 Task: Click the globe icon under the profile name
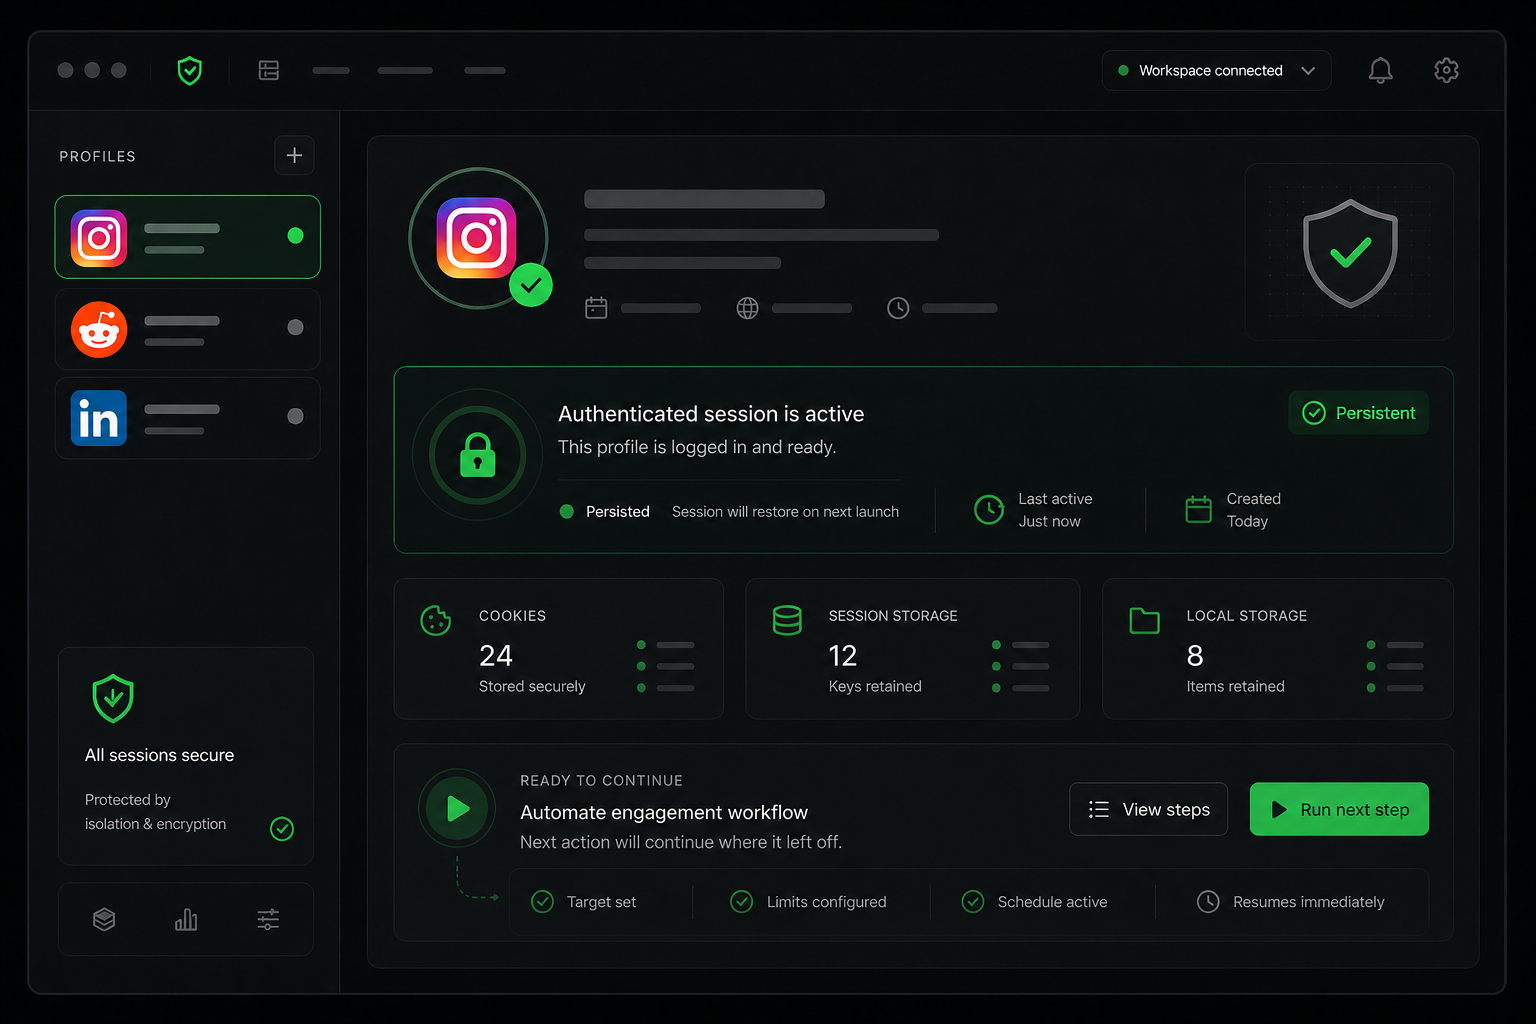747,308
